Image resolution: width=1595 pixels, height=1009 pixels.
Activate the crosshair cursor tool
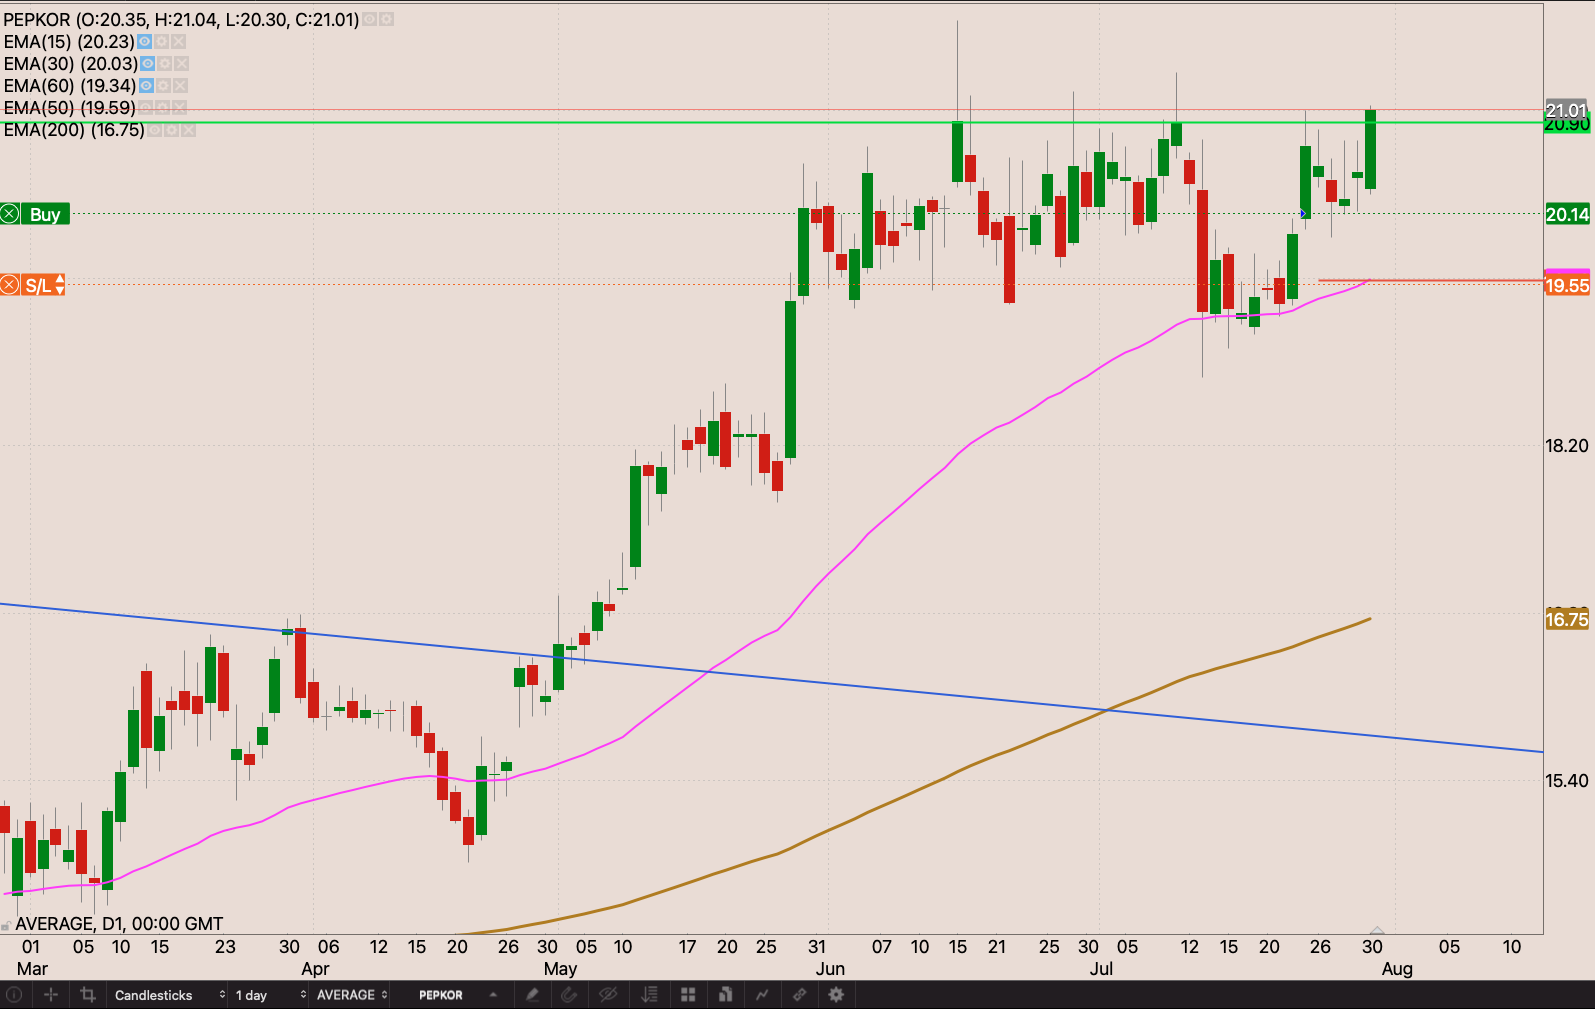coord(51,995)
